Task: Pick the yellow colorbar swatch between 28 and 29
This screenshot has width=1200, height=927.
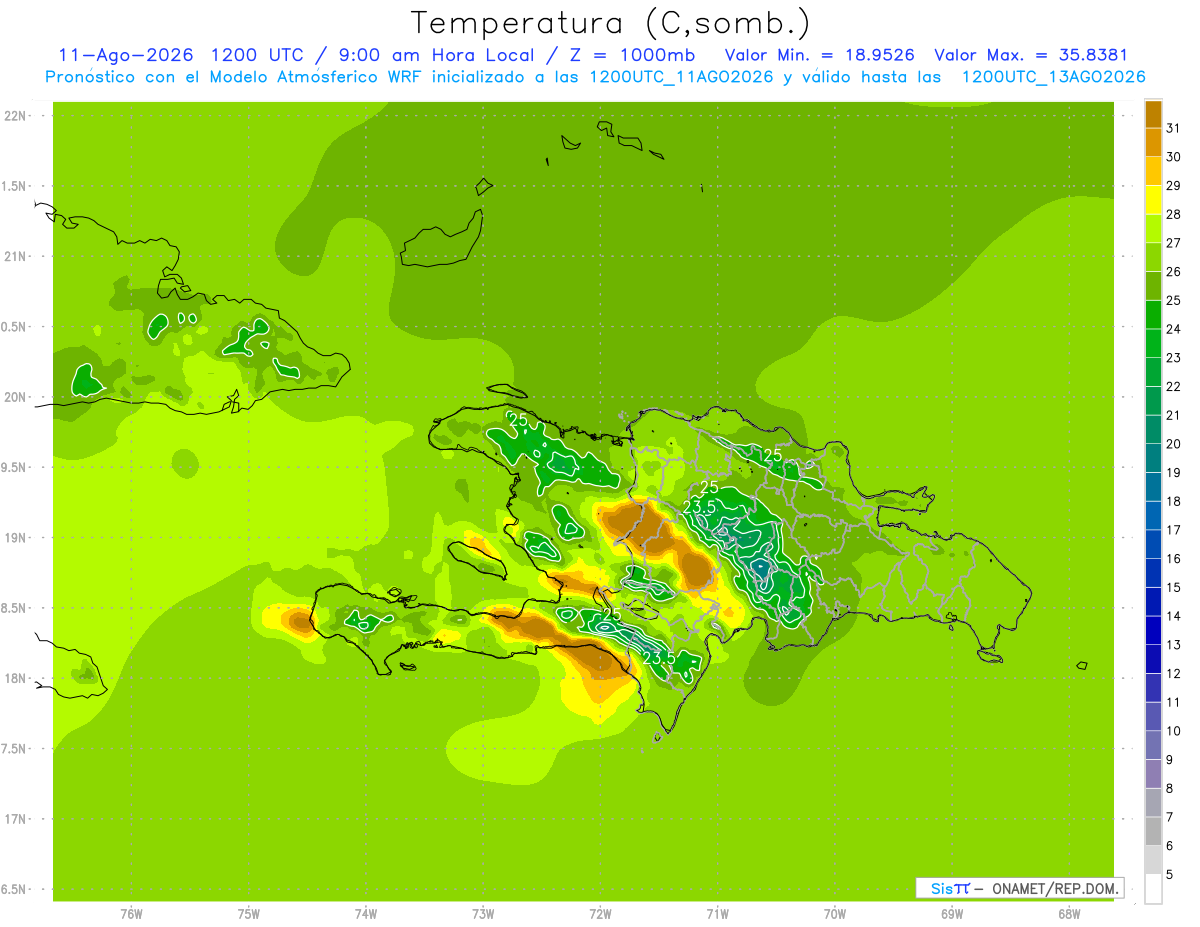Action: click(1153, 200)
